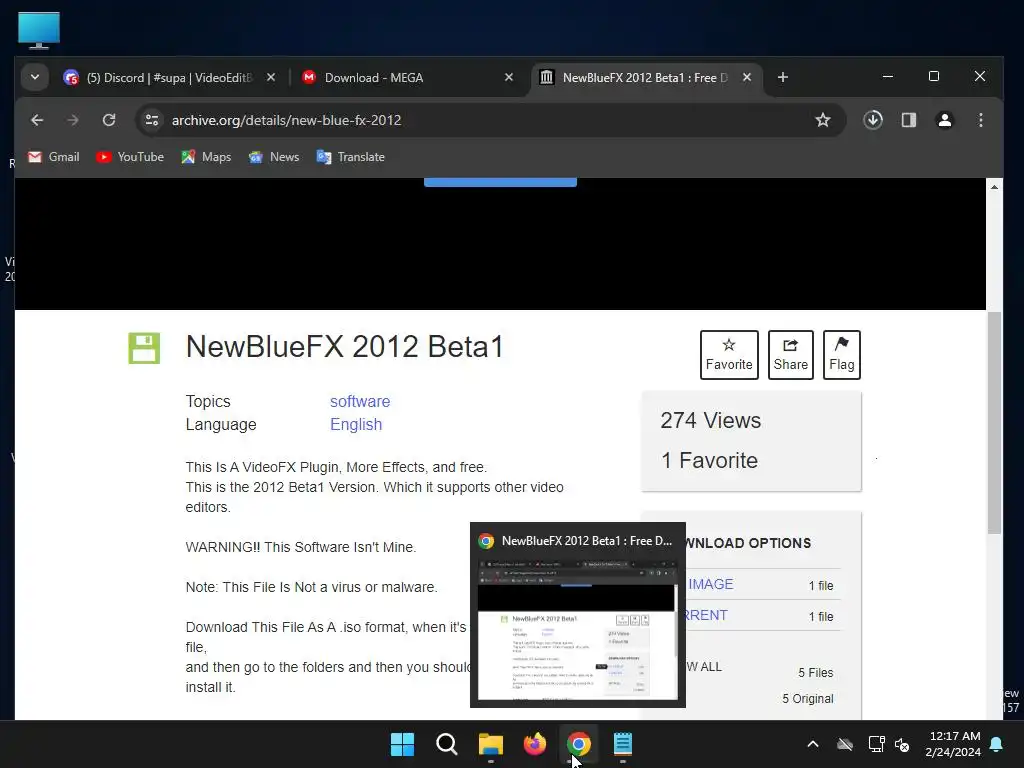This screenshot has height=768, width=1024.
Task: Open Windows taskbar search
Action: (x=447, y=744)
